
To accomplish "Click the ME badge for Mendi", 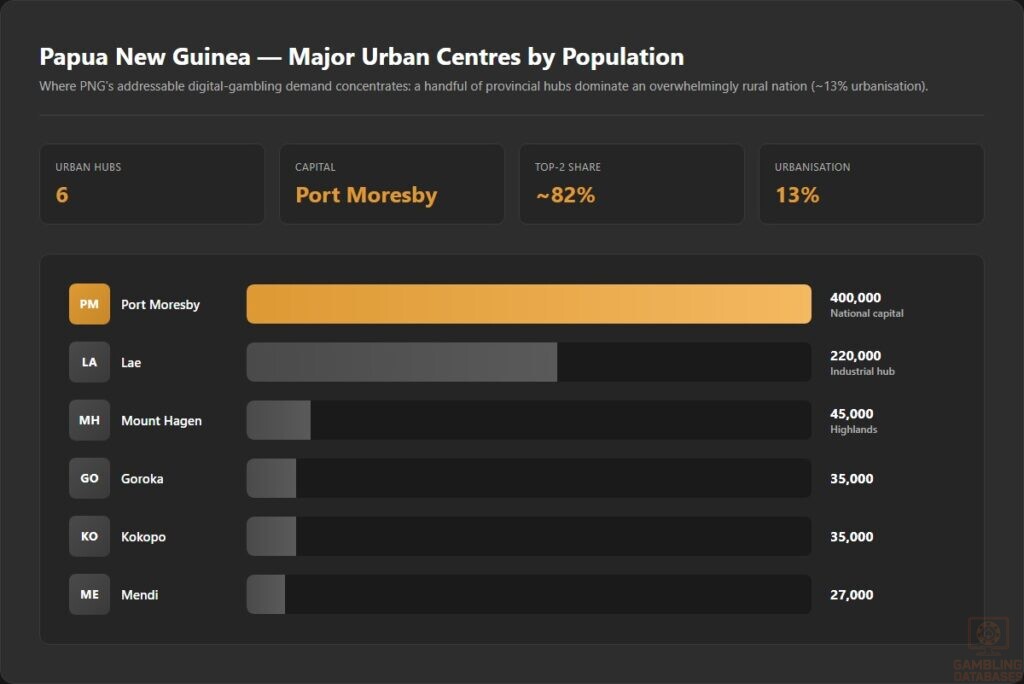I will 89,594.
